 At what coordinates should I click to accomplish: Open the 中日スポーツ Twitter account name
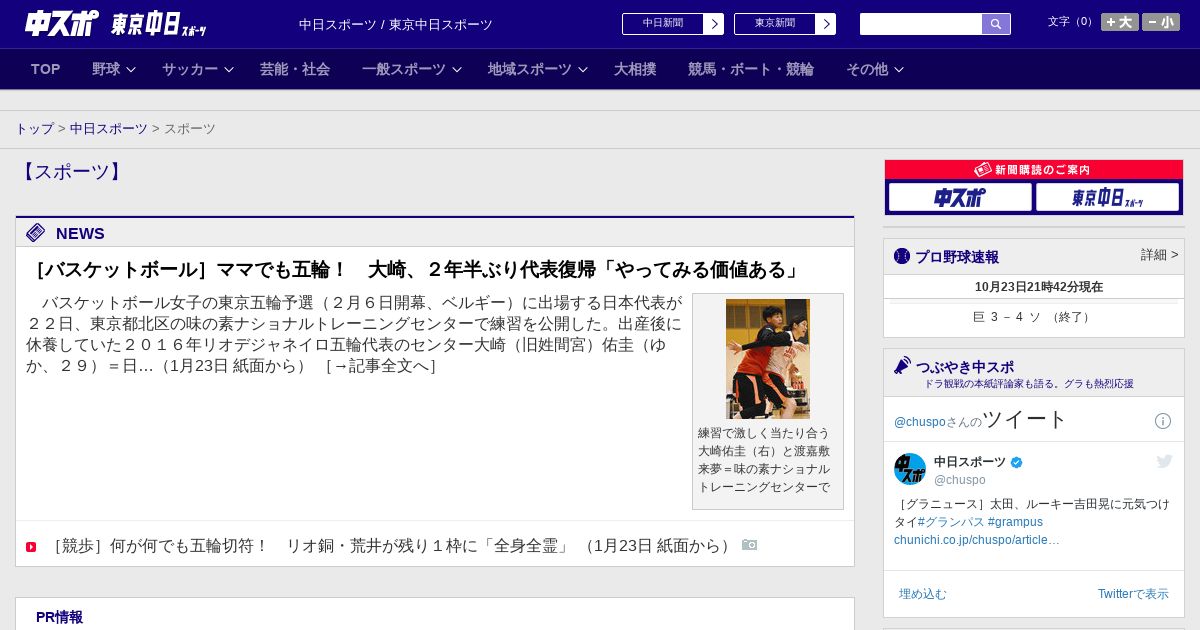970,462
